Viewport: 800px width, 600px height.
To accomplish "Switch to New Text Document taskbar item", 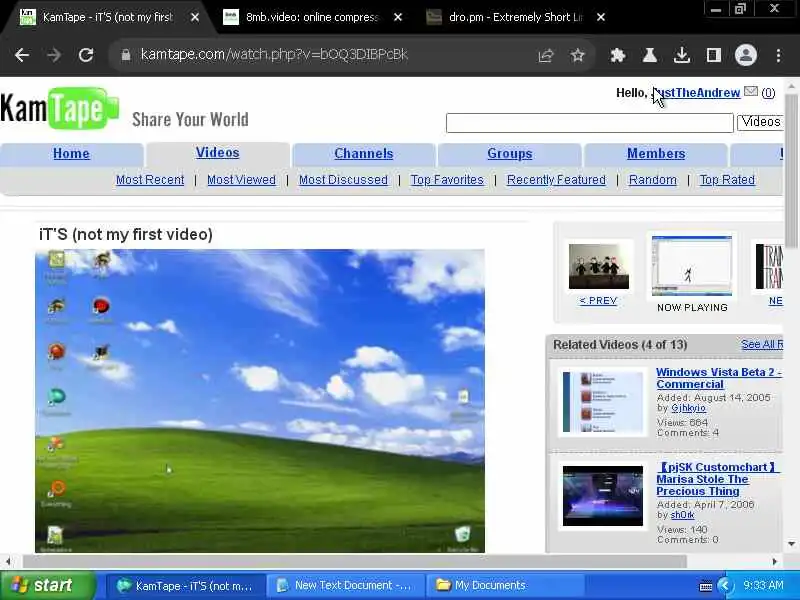I will pos(346,585).
